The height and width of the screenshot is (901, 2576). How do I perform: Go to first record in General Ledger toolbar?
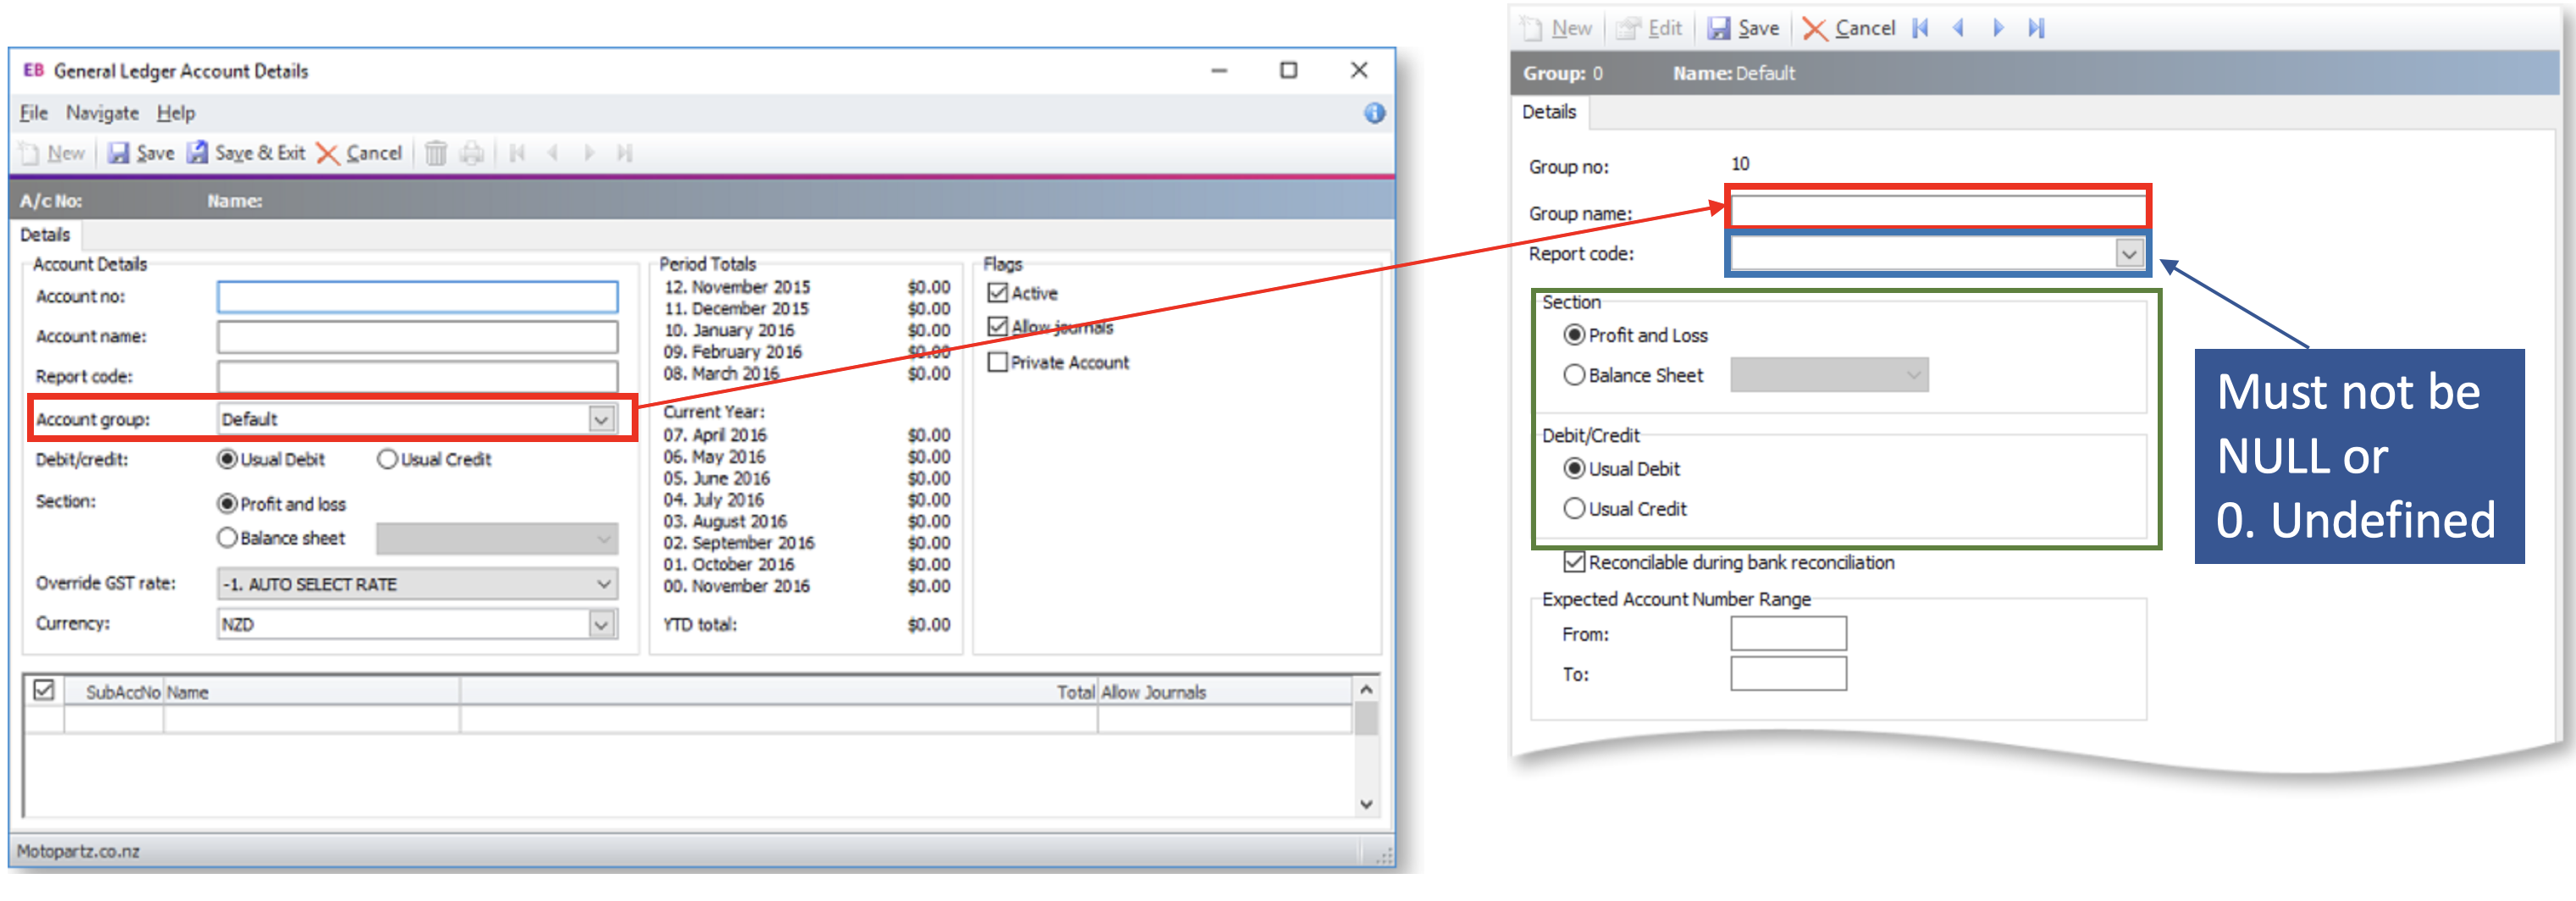(x=517, y=153)
